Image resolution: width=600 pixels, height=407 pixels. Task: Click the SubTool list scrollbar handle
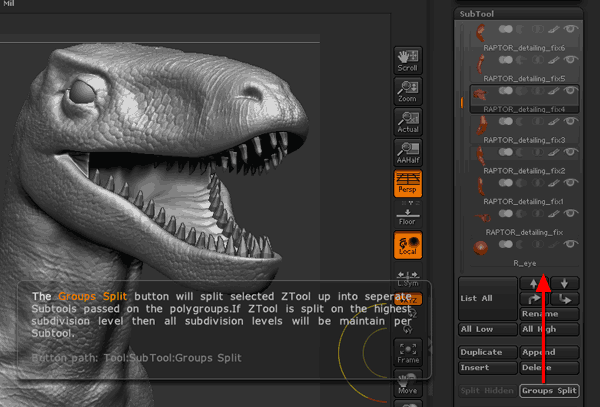tap(462, 102)
